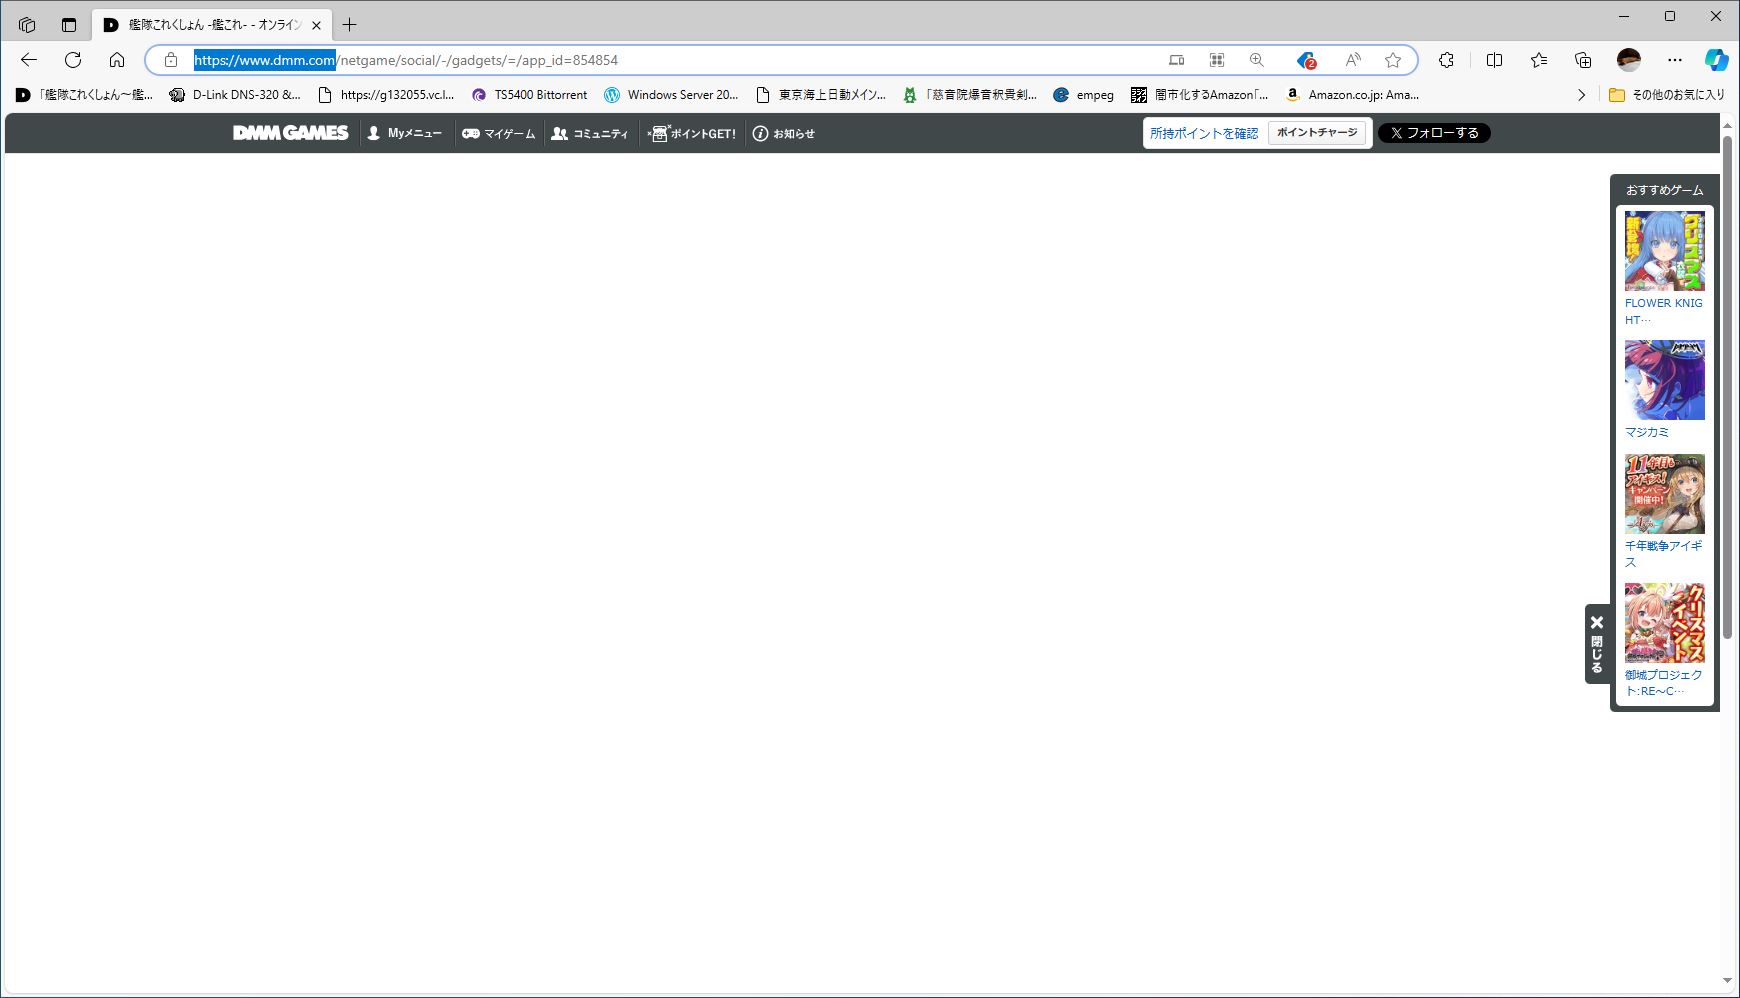Open the コミュニティ navigation item
This screenshot has width=1740, height=998.
click(x=590, y=133)
